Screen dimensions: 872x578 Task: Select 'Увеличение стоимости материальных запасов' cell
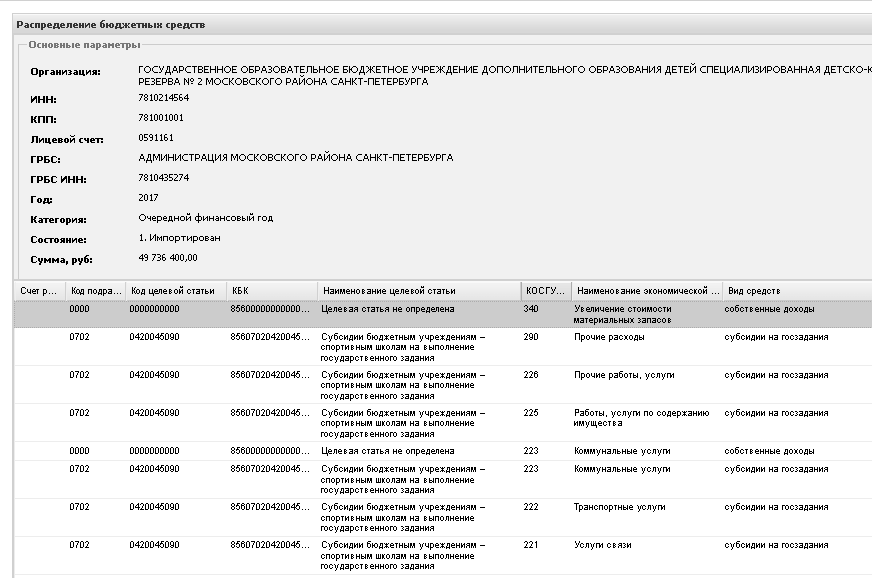point(622,314)
